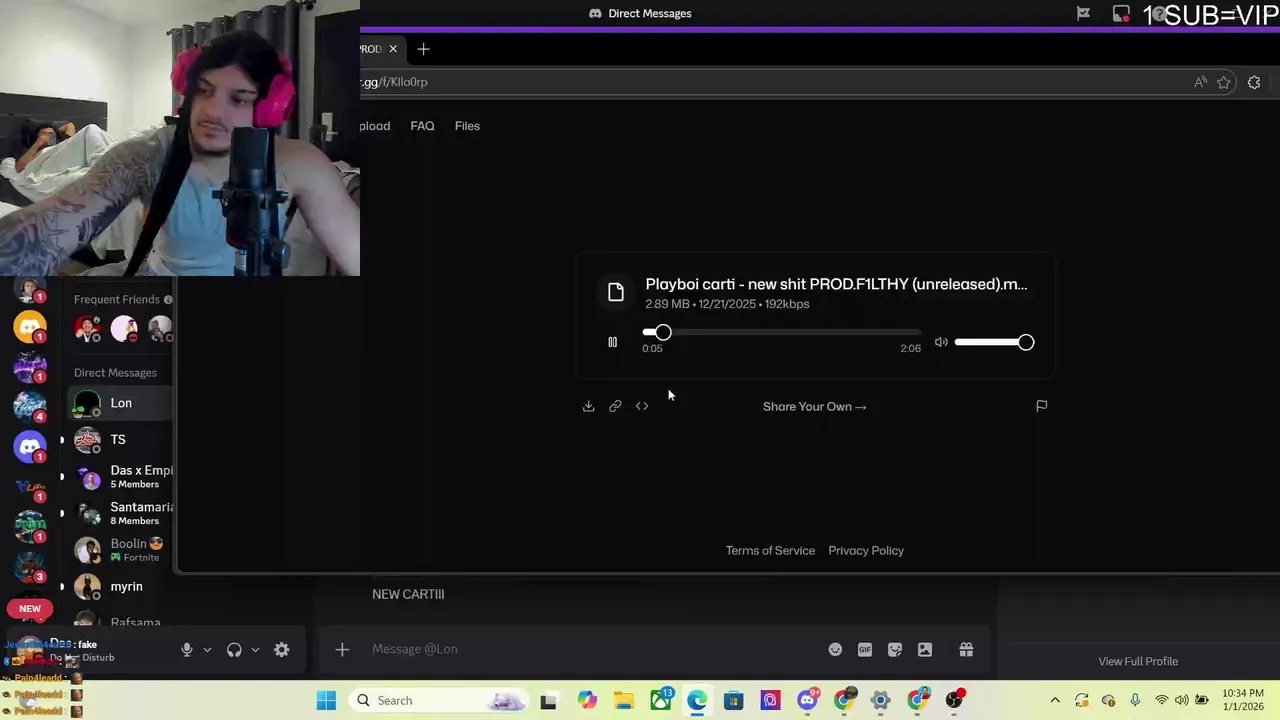Image resolution: width=1280 pixels, height=720 pixels.
Task: Open system tray volume icon
Action: click(1181, 700)
